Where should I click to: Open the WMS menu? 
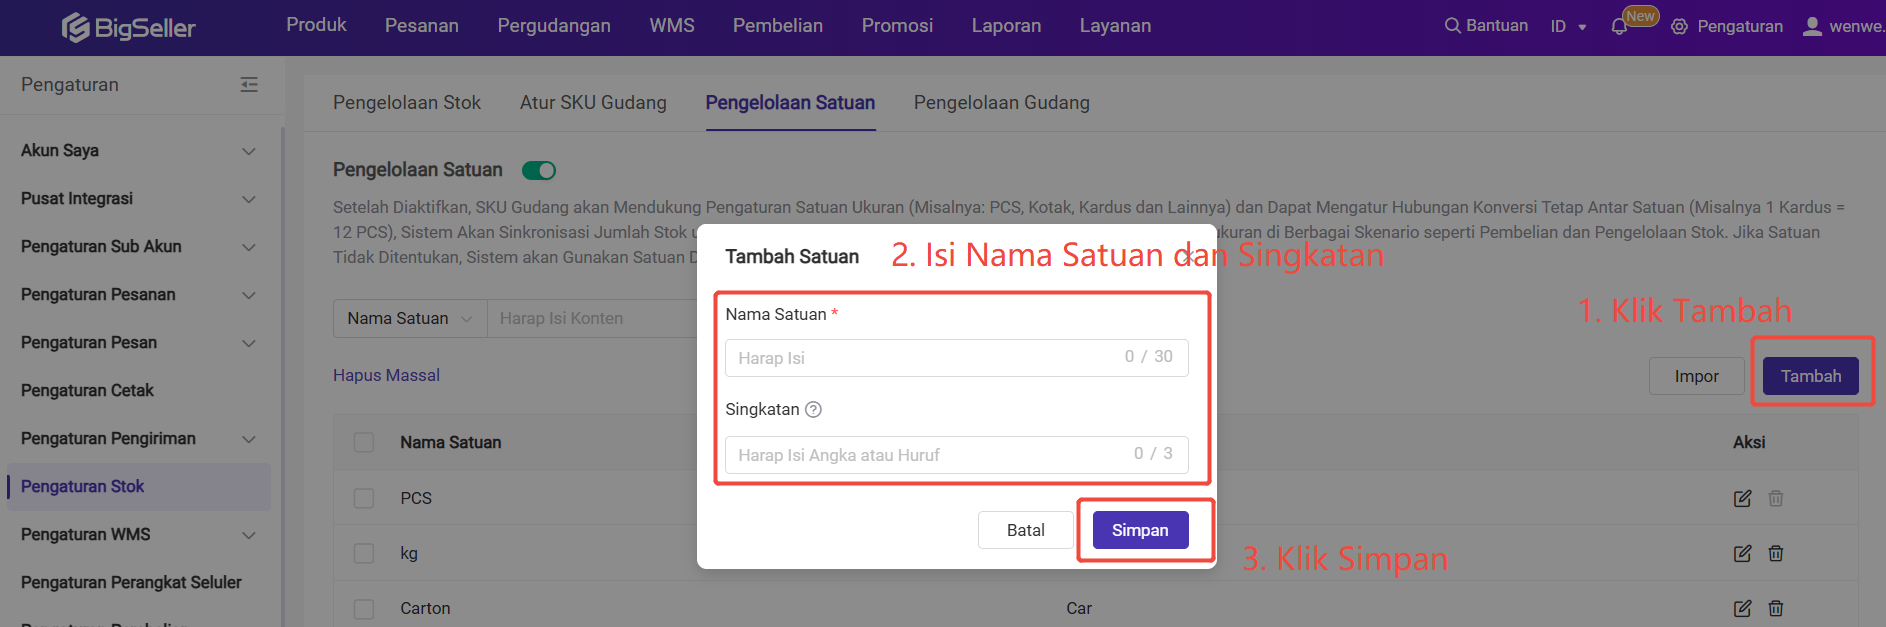click(x=672, y=26)
